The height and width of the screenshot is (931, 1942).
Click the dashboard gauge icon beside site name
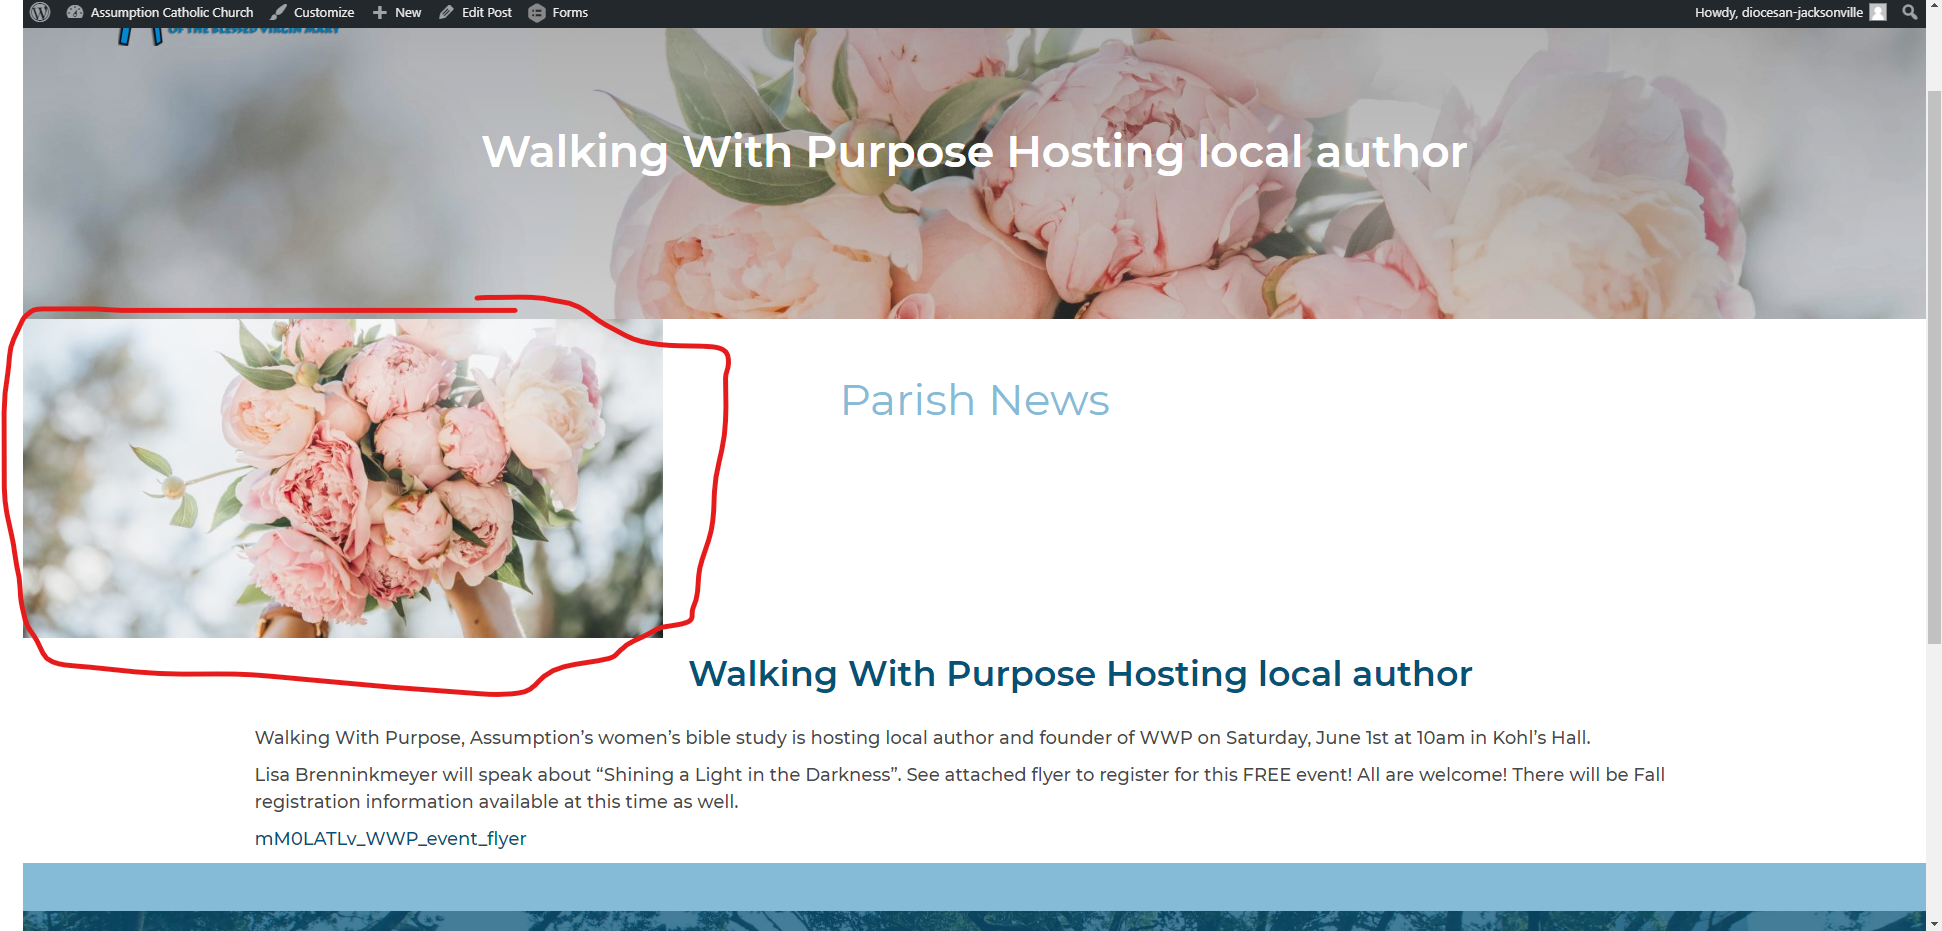75,13
